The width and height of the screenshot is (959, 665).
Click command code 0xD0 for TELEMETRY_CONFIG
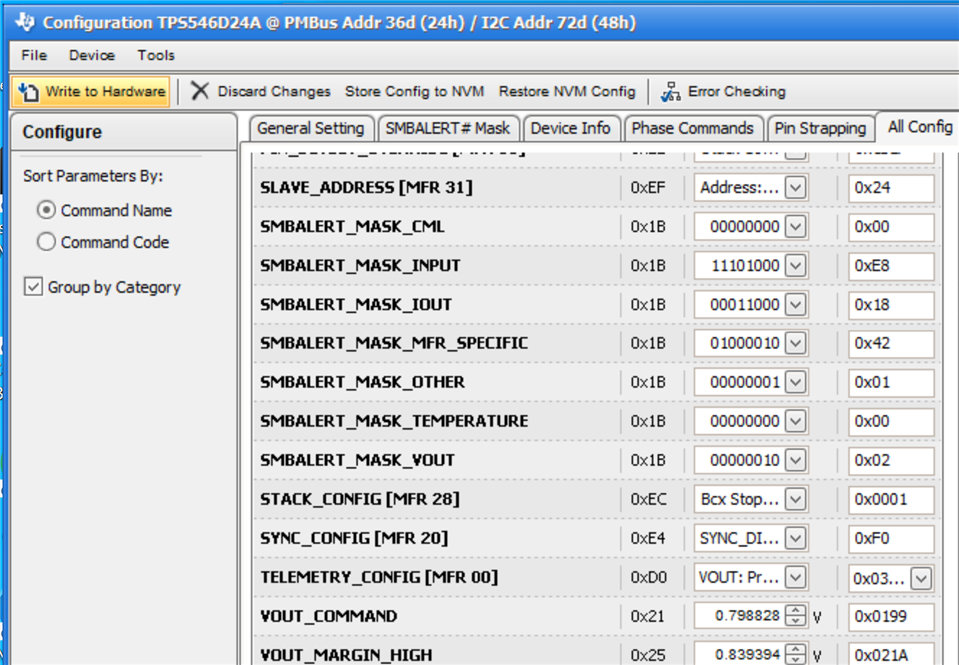click(x=648, y=577)
